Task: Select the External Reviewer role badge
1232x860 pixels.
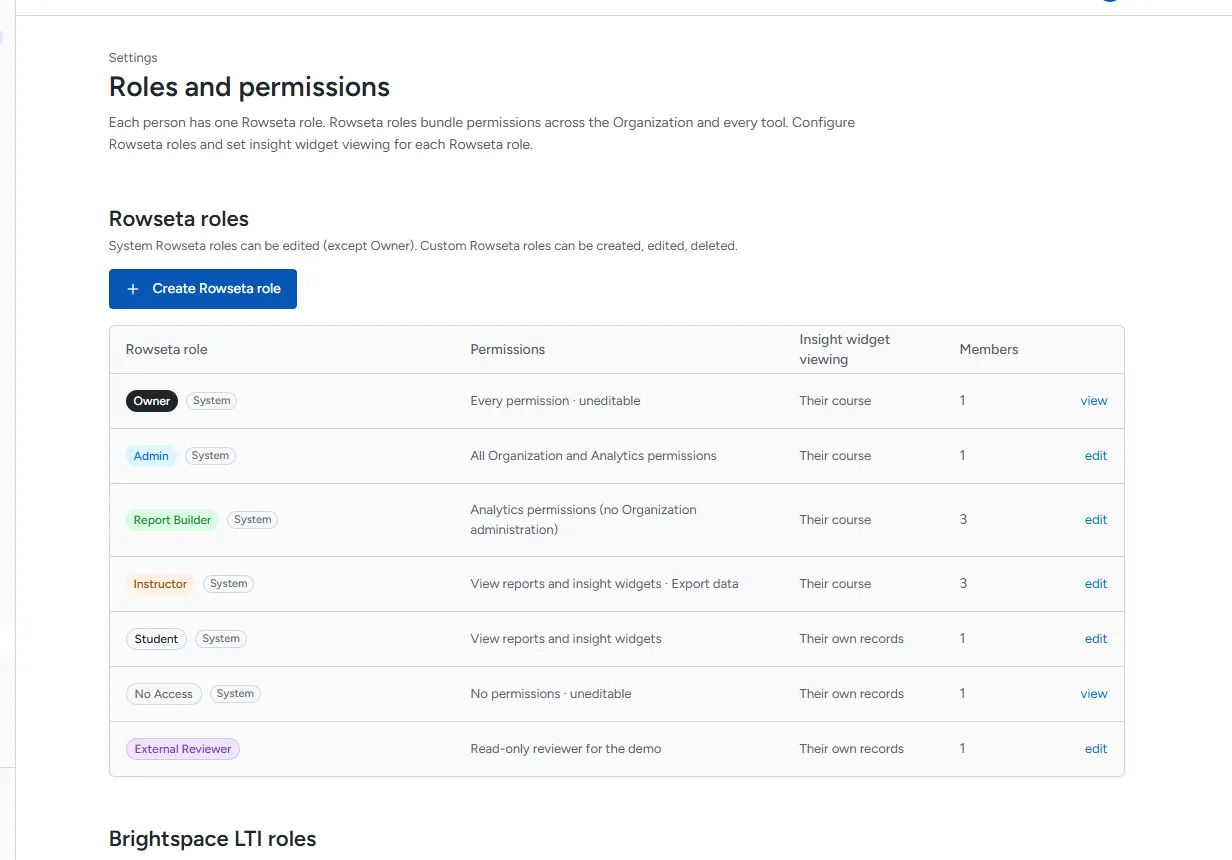Action: (183, 749)
